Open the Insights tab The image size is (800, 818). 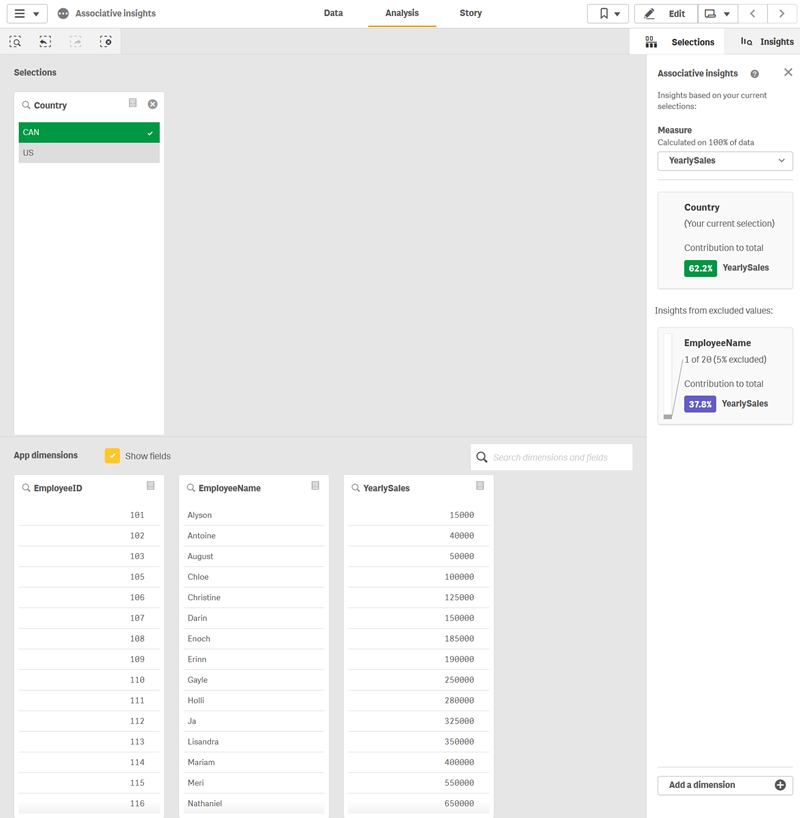[767, 42]
